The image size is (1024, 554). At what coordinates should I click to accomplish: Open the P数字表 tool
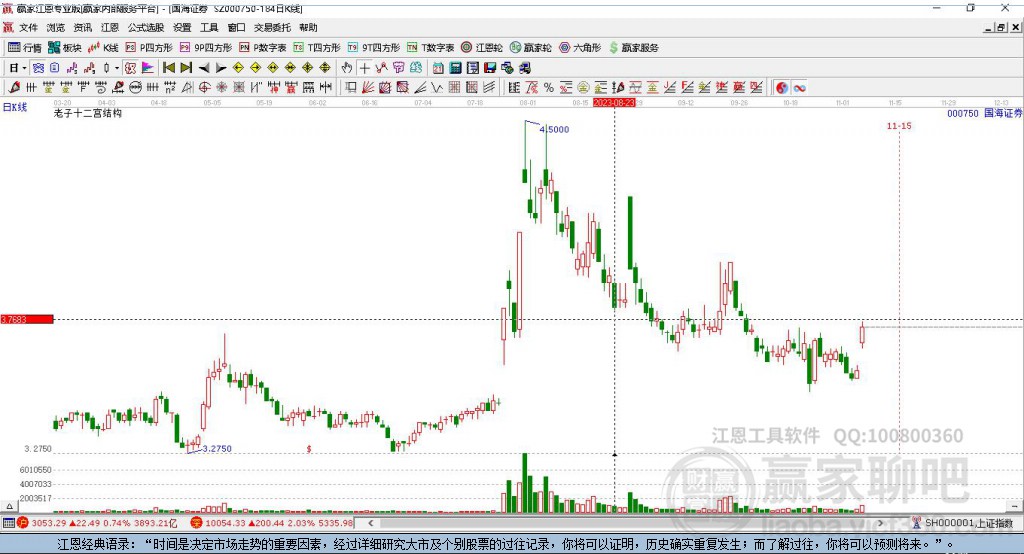point(263,48)
